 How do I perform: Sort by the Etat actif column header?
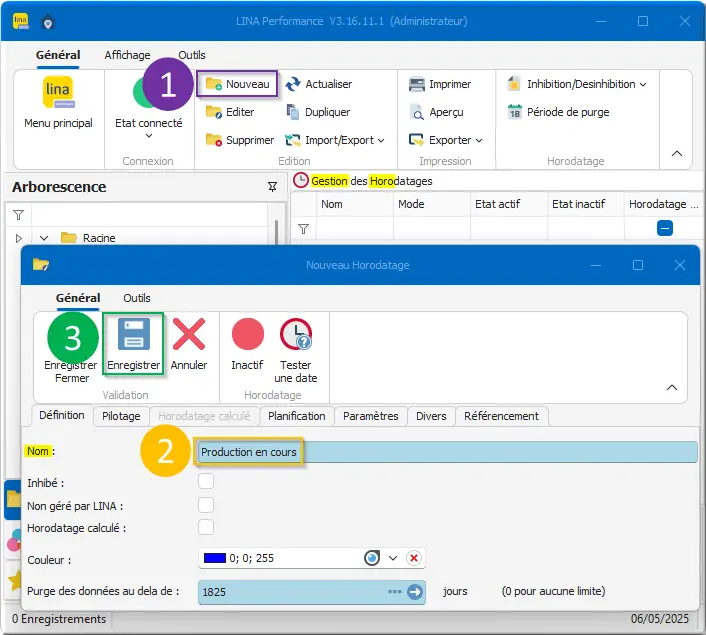point(509,204)
